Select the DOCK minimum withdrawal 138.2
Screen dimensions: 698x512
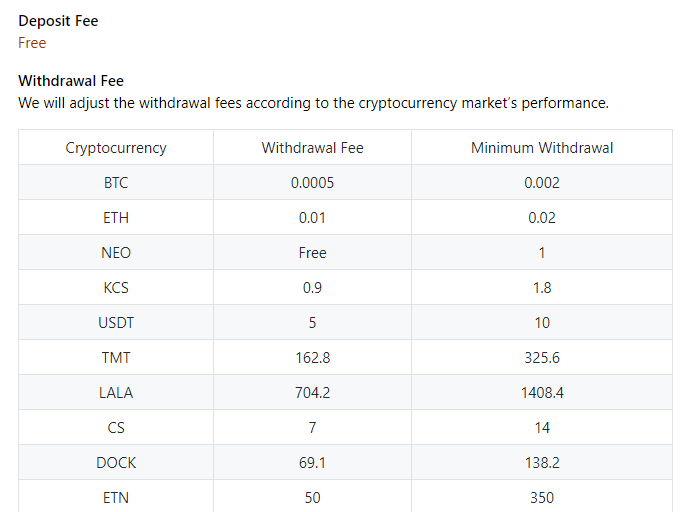542,463
